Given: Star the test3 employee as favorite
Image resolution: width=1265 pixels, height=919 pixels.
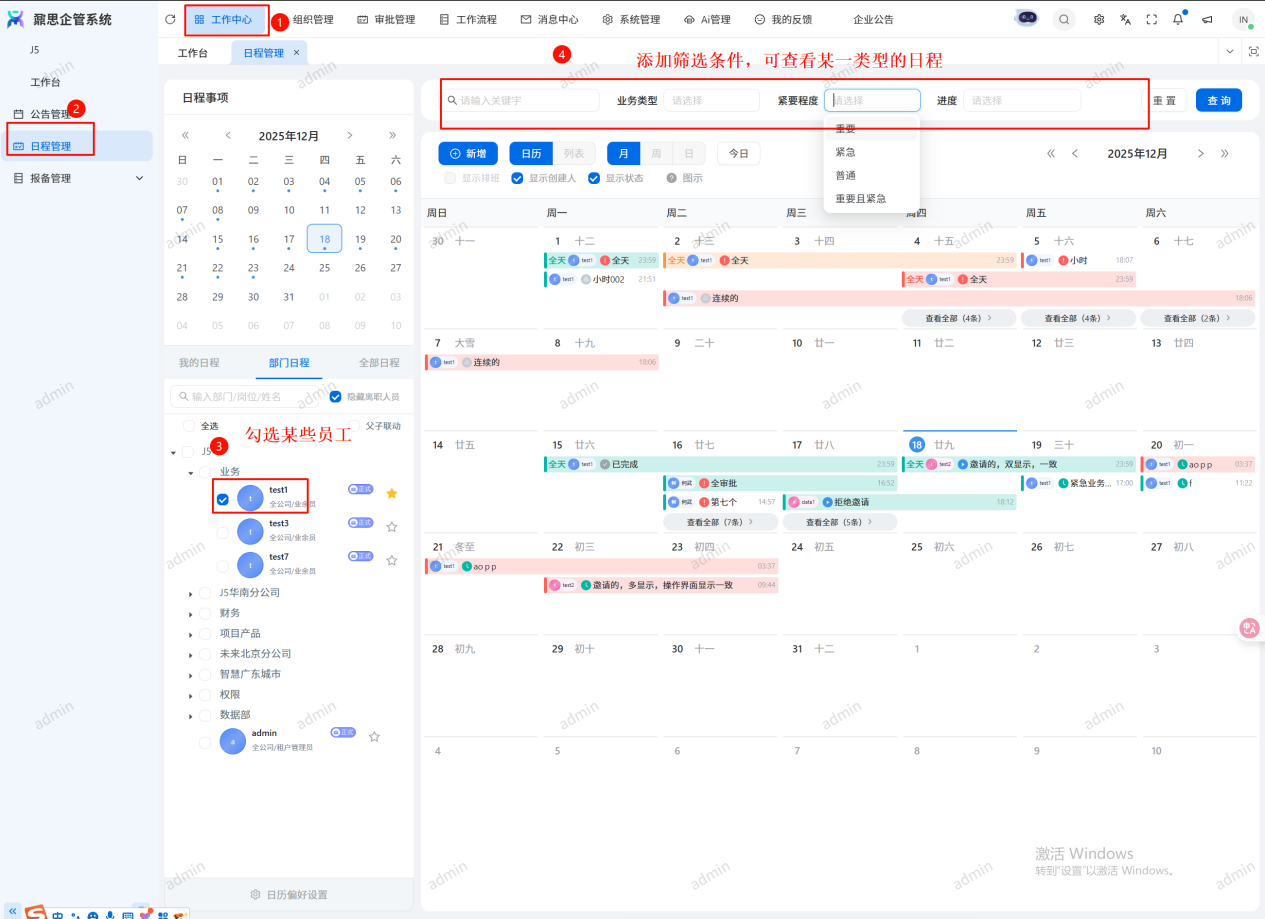Looking at the screenshot, I should click(x=392, y=527).
